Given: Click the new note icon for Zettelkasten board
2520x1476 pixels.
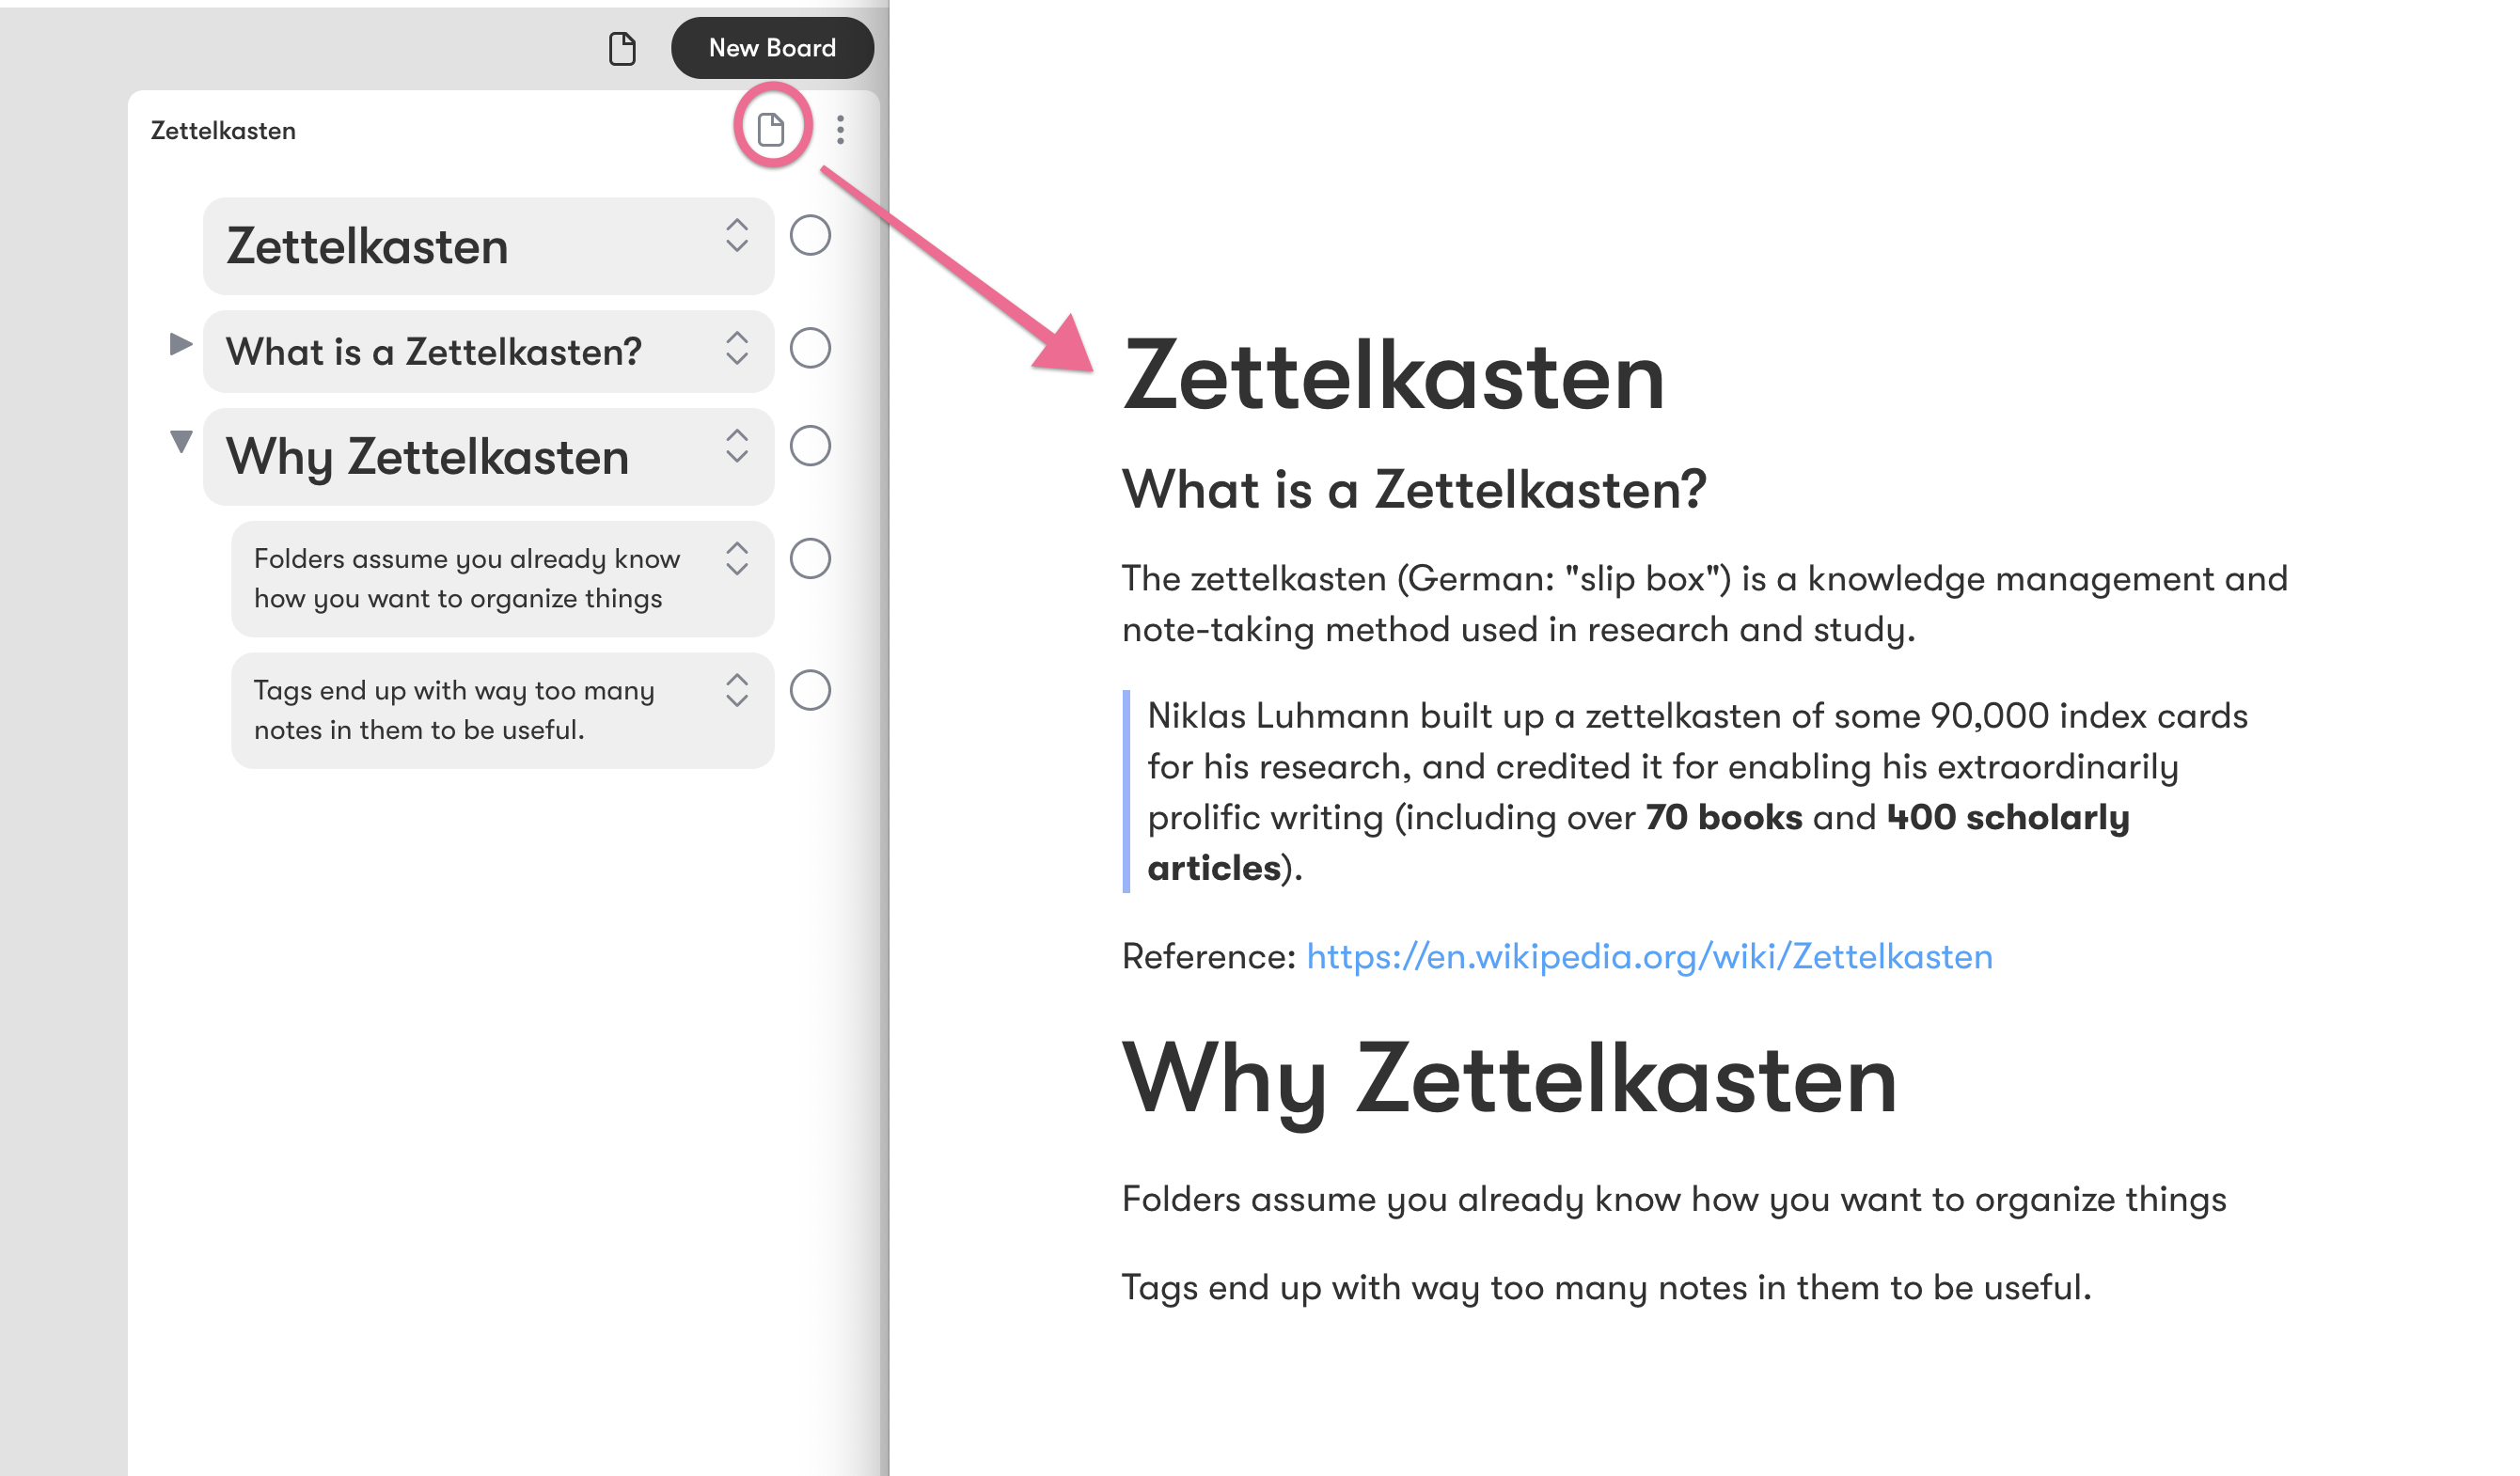Looking at the screenshot, I should 770,128.
